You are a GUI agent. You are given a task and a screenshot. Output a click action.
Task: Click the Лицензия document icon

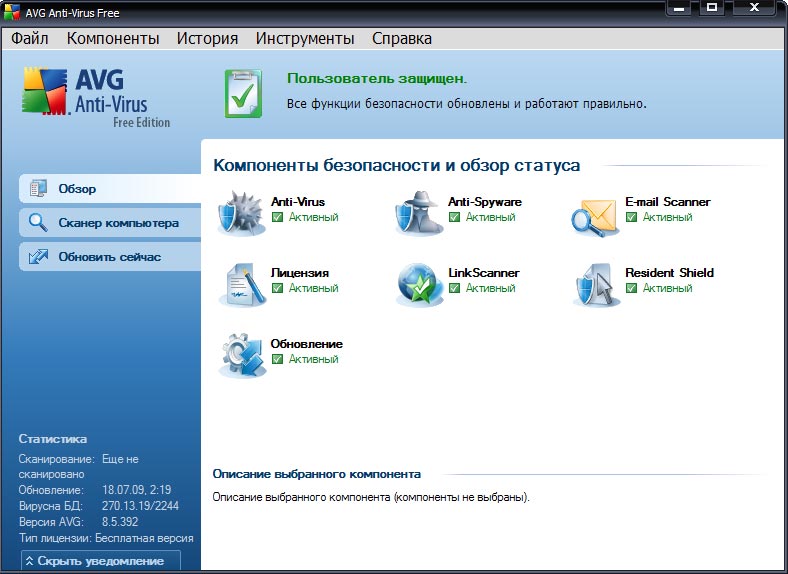point(241,284)
